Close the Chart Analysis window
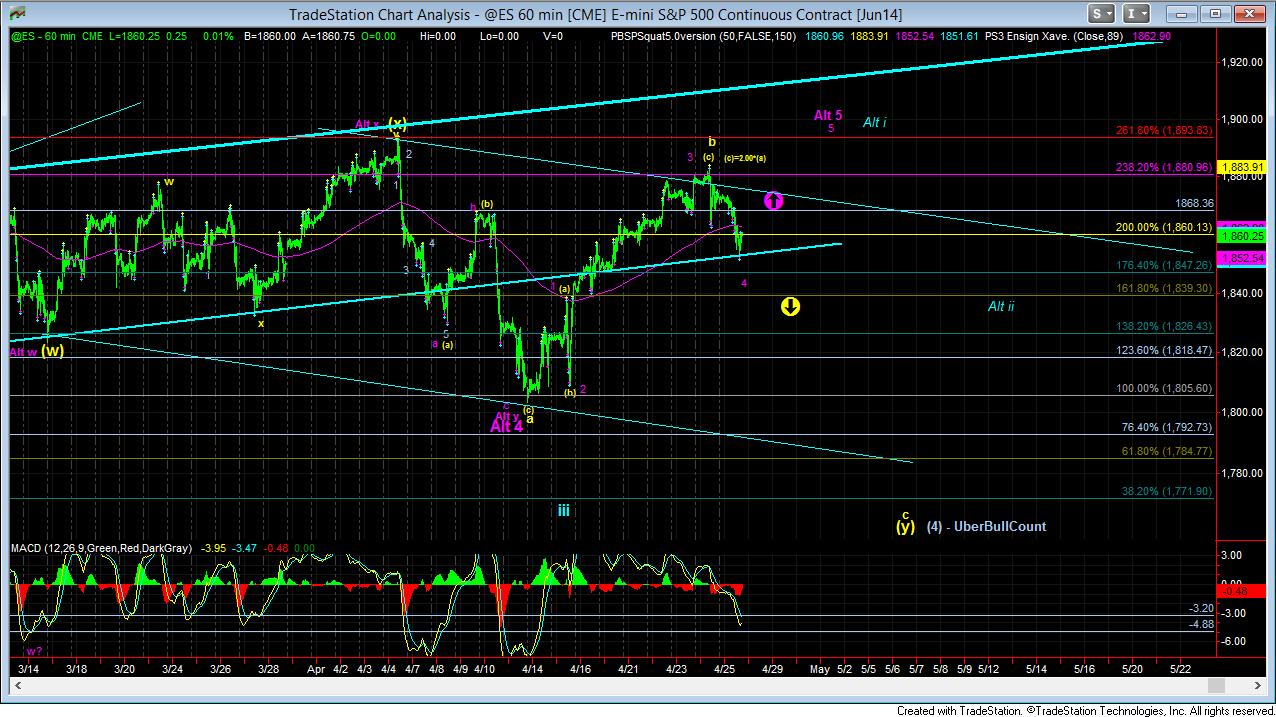This screenshot has height=717, width=1276. tap(1249, 14)
